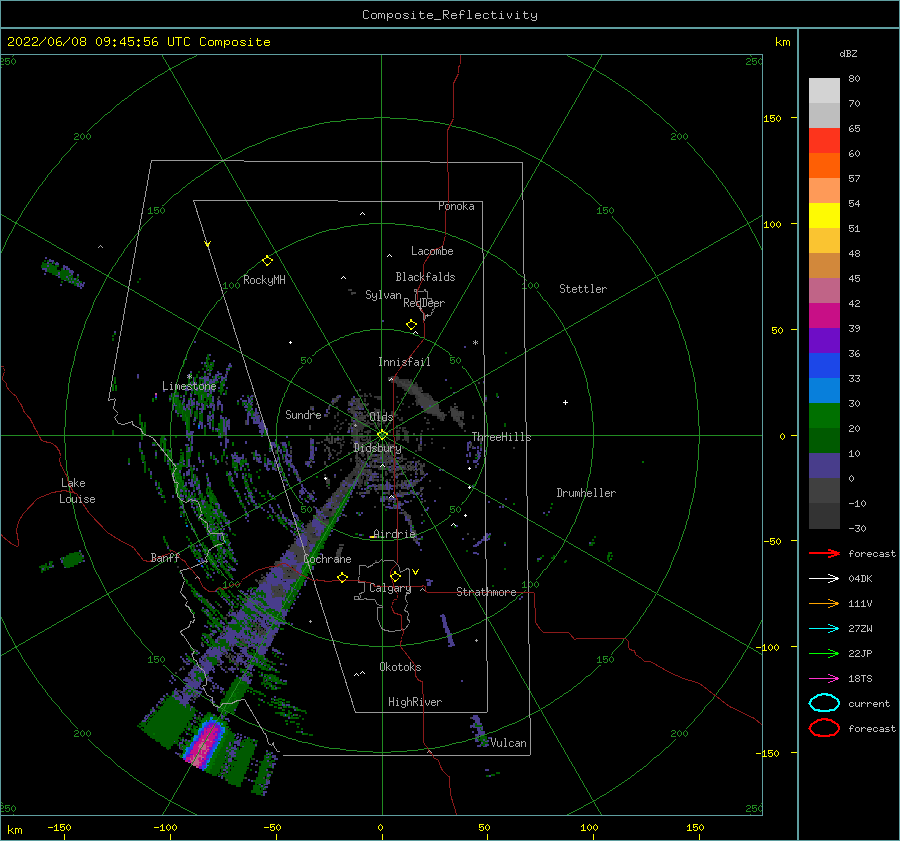Click the 80 dBZ light gray swatch
This screenshot has height=841, width=900.
coord(824,91)
